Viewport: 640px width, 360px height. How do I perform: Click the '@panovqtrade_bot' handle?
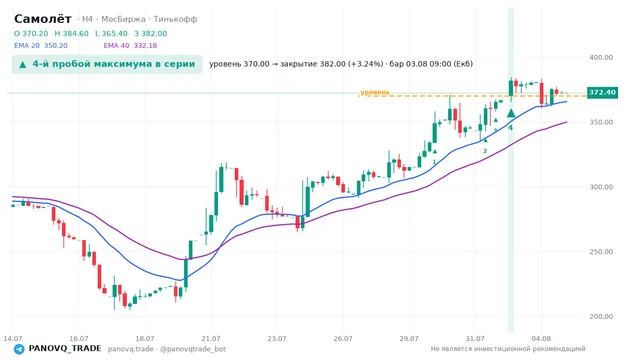pos(193,349)
